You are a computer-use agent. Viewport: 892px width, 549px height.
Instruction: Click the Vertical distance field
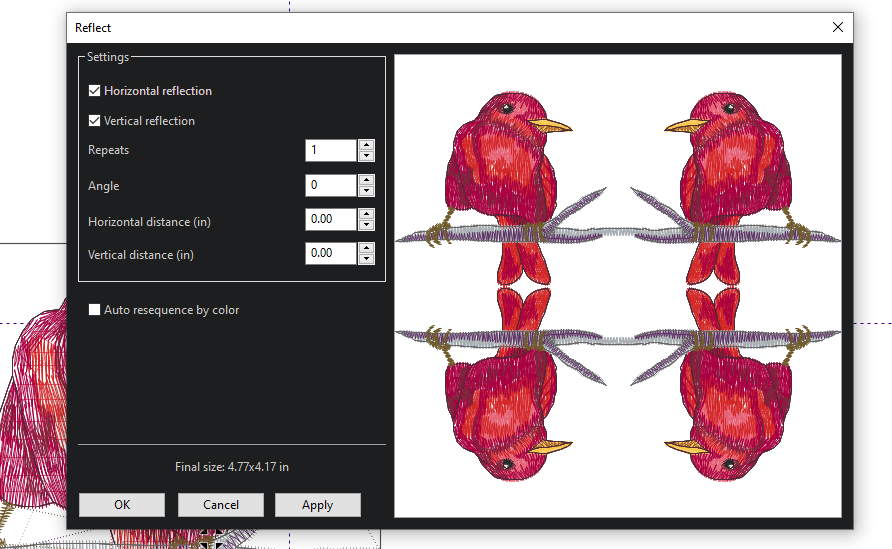[331, 253]
